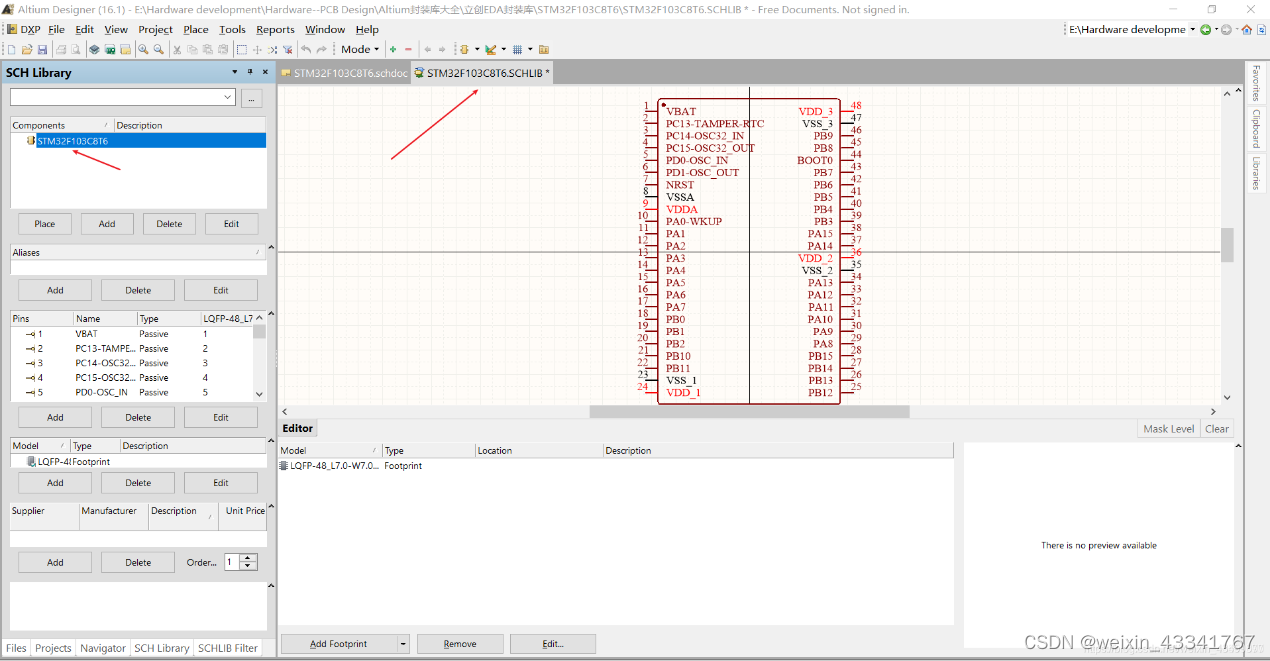Viewport: 1270px width, 661px height.
Task: Decrease the Order quantity spinner
Action: tap(248, 567)
